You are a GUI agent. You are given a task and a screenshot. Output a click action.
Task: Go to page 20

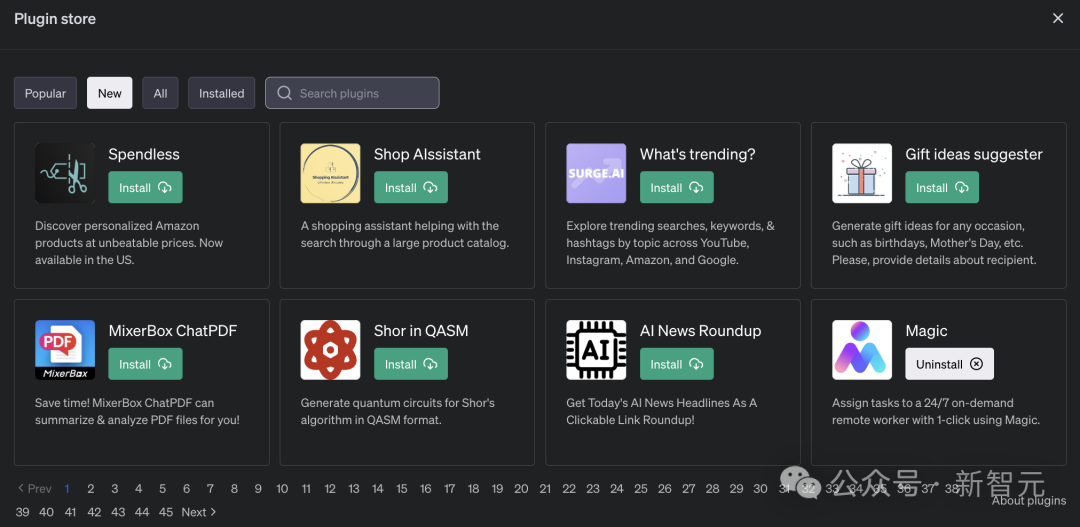[x=521, y=488]
